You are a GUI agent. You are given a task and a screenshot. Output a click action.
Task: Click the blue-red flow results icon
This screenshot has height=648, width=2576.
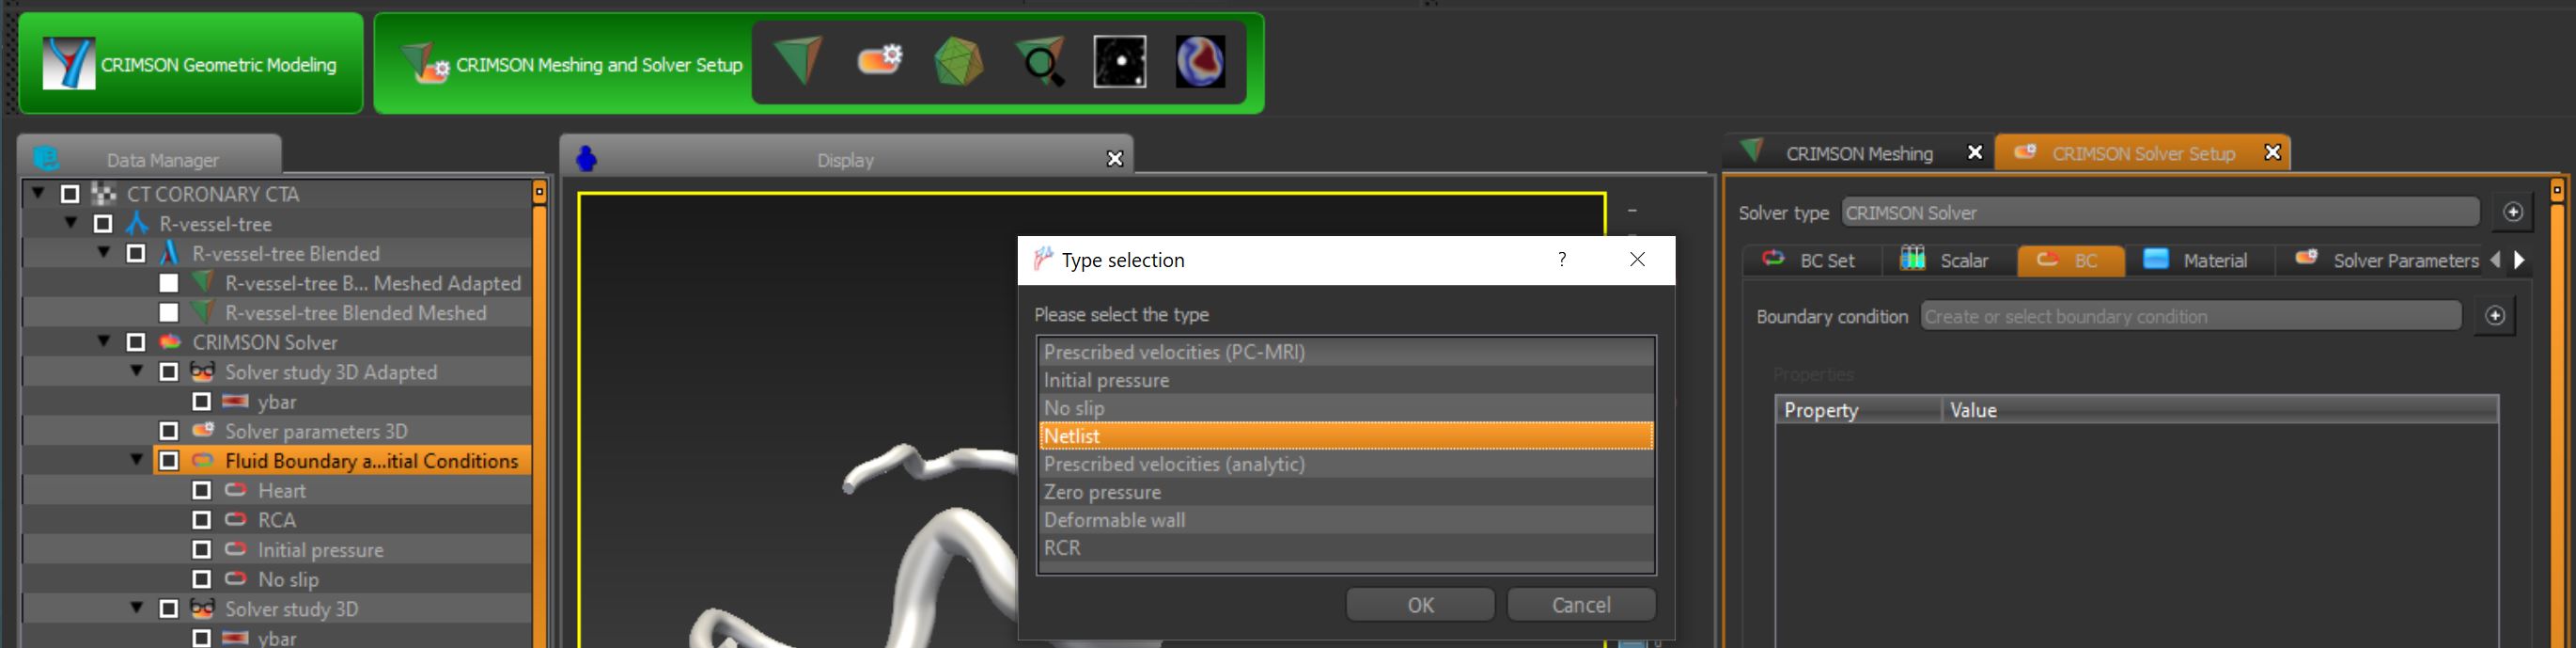pos(1200,62)
